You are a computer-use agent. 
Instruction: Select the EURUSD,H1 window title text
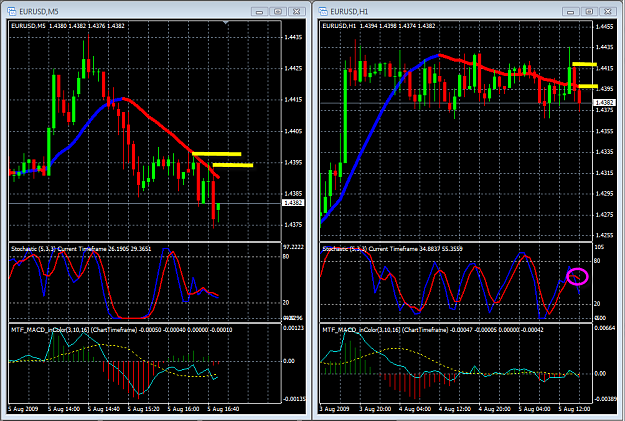[x=349, y=12]
